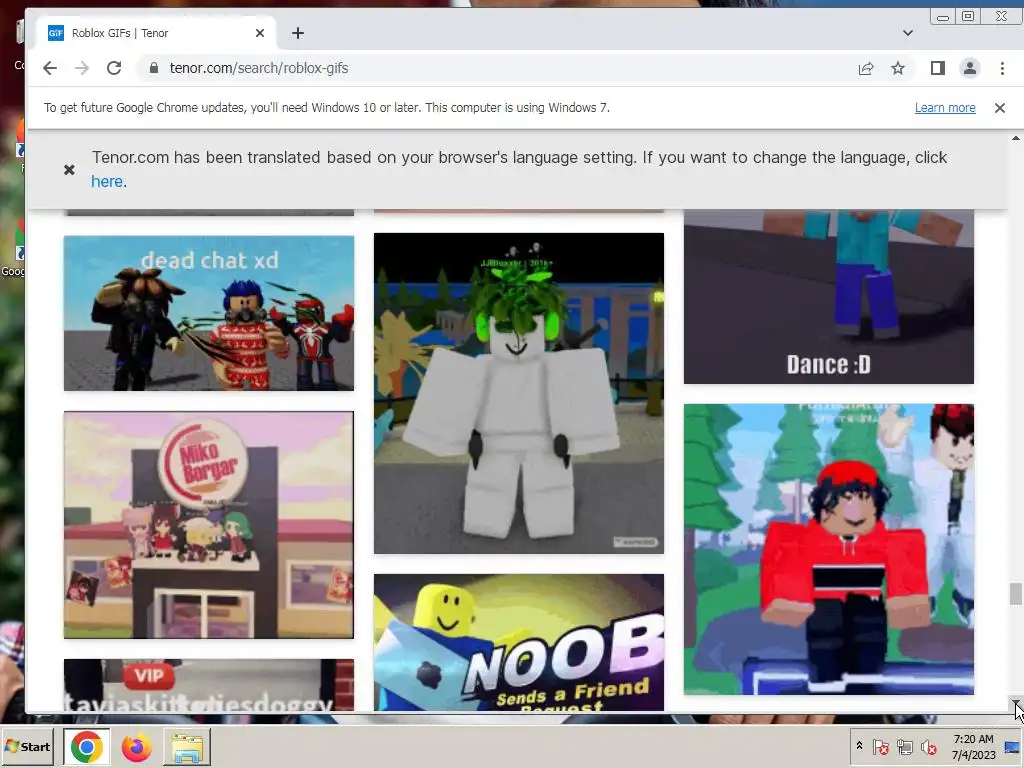Share this page icon in address bar
Image resolution: width=1024 pixels, height=768 pixels.
tap(866, 68)
